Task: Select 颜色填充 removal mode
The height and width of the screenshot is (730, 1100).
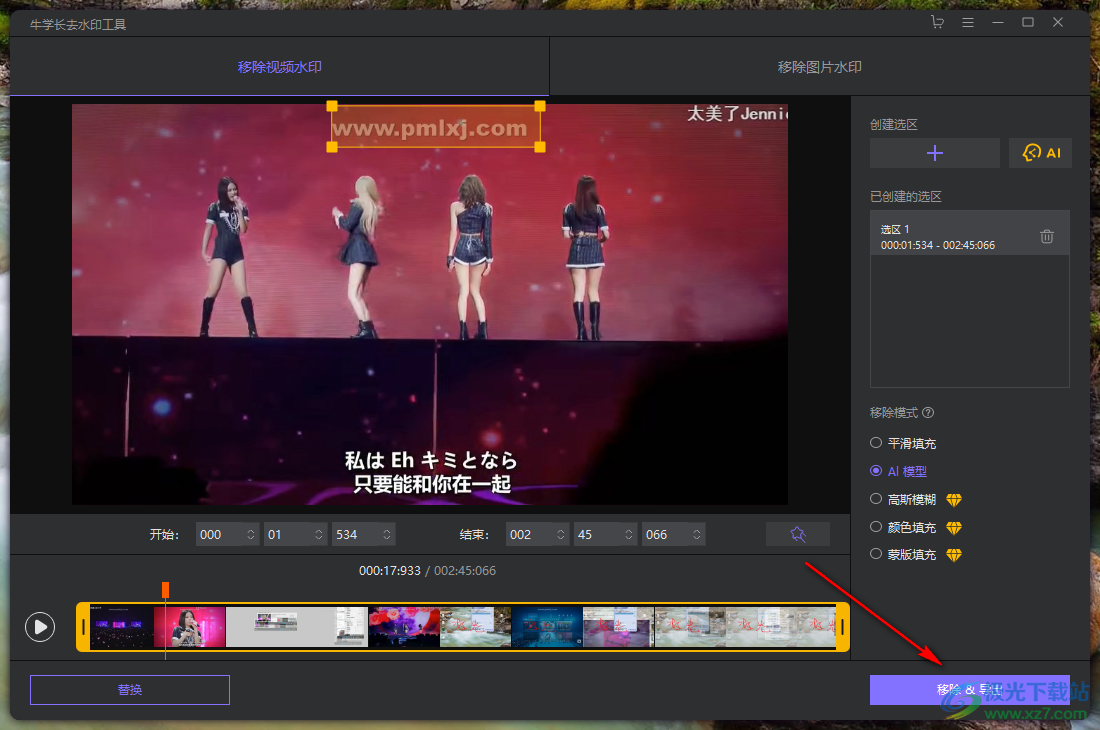Action: click(903, 527)
